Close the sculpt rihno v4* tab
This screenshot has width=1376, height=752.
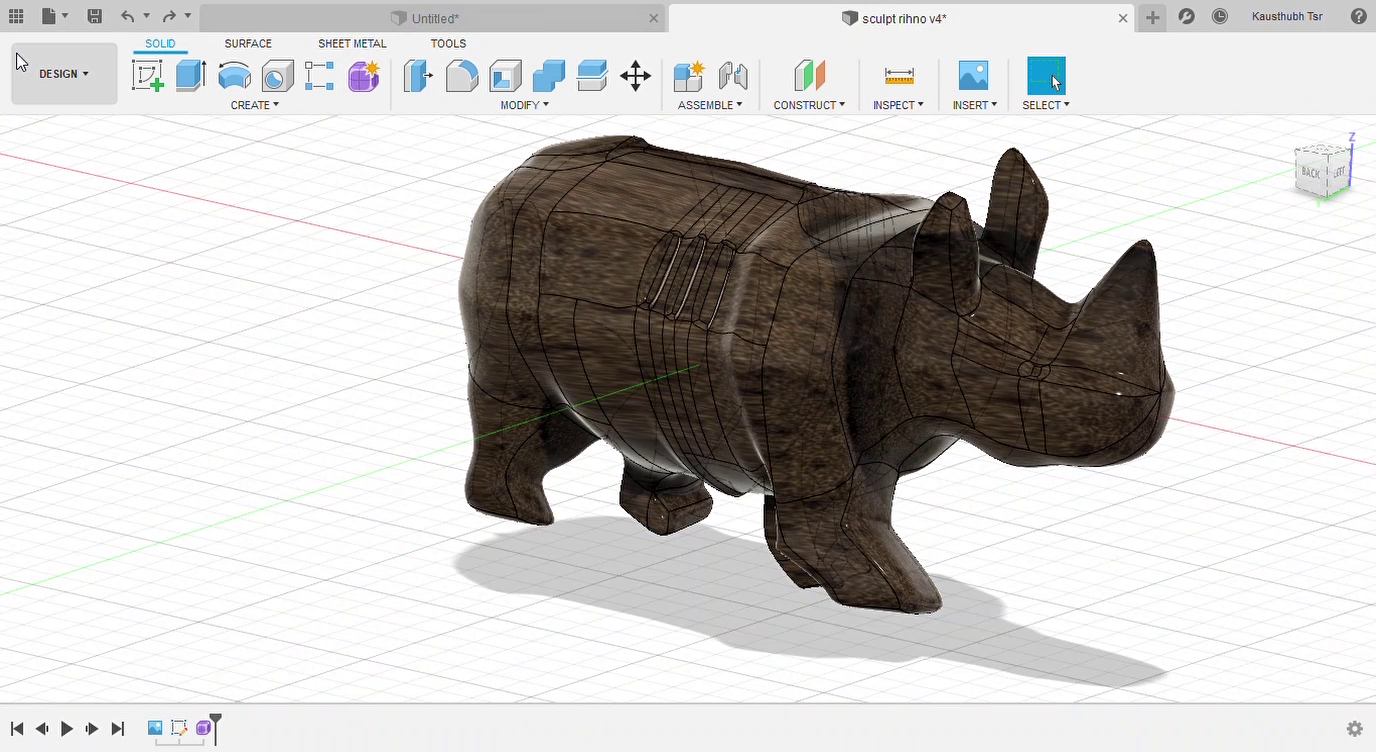1123,18
